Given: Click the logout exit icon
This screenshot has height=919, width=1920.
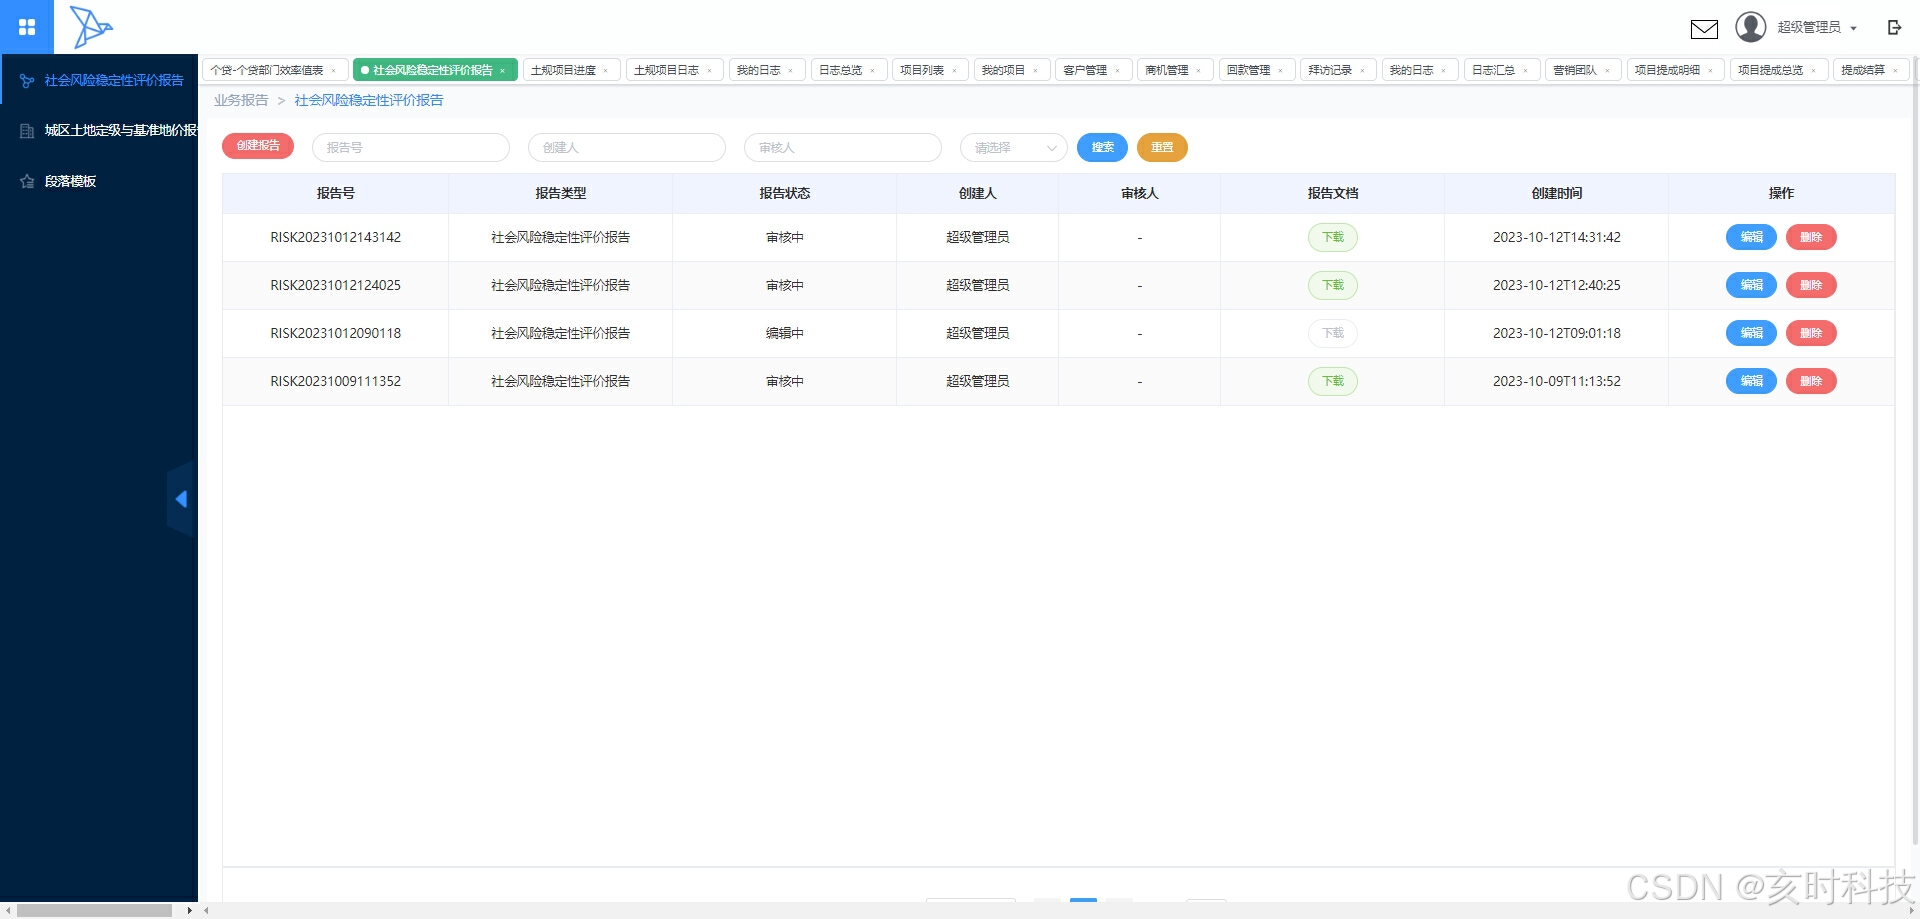Looking at the screenshot, I should (1894, 28).
